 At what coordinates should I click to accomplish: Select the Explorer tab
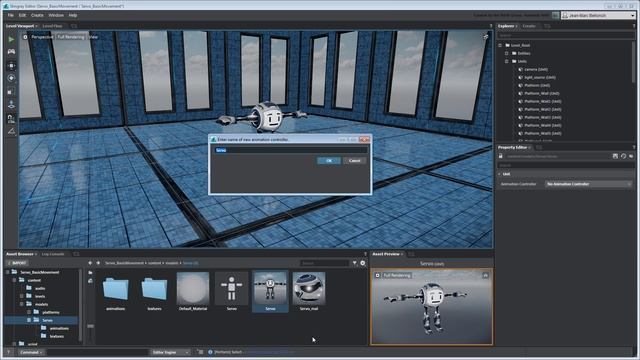point(506,26)
